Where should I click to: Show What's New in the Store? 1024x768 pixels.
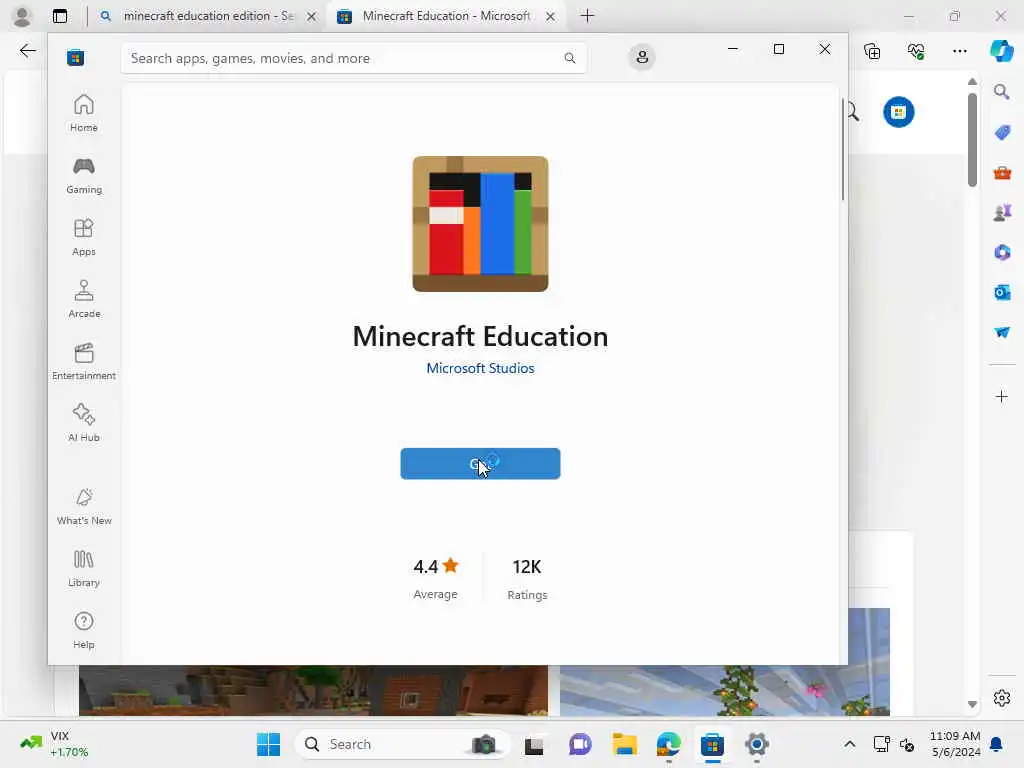tap(84, 506)
